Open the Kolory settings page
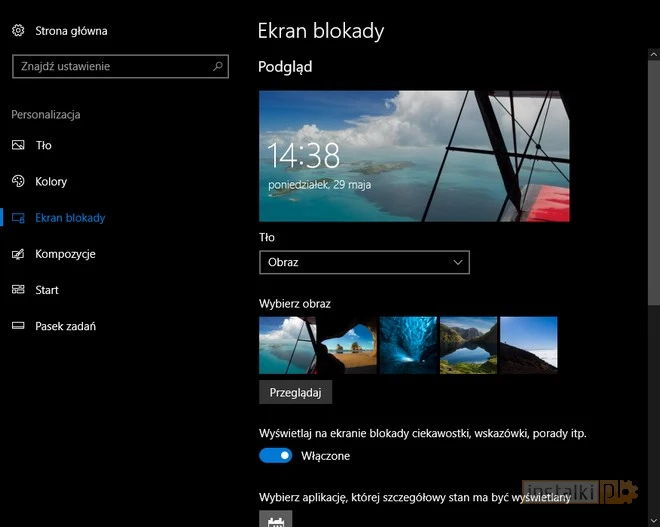This screenshot has height=527, width=660. tap(51, 182)
